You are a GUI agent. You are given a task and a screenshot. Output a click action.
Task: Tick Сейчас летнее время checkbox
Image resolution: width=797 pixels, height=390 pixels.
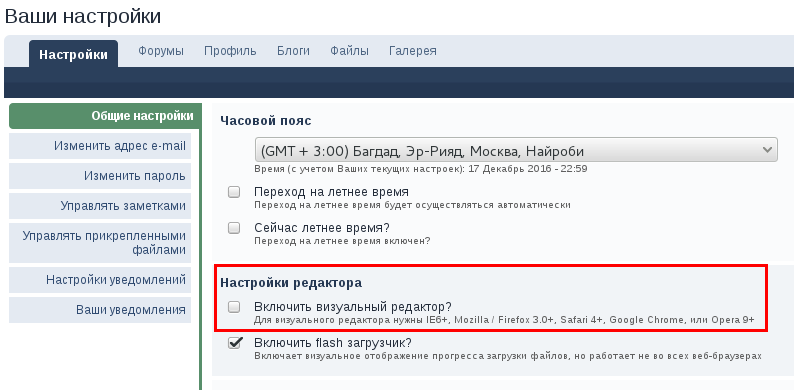[234, 228]
